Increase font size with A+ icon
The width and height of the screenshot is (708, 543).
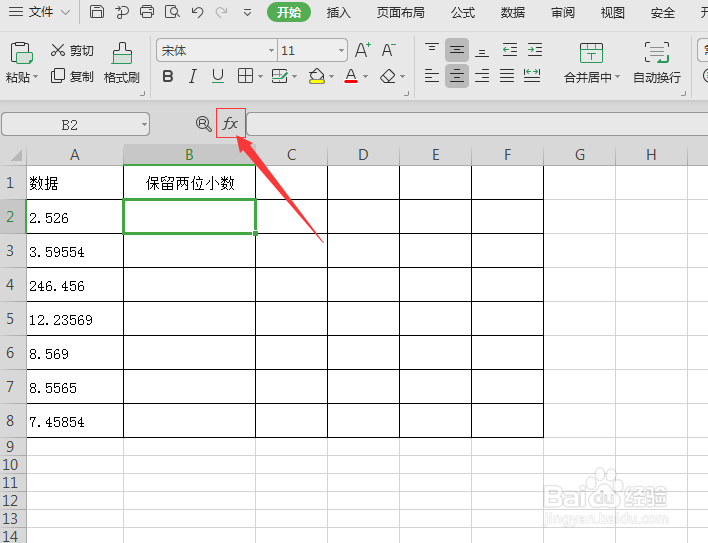point(363,50)
